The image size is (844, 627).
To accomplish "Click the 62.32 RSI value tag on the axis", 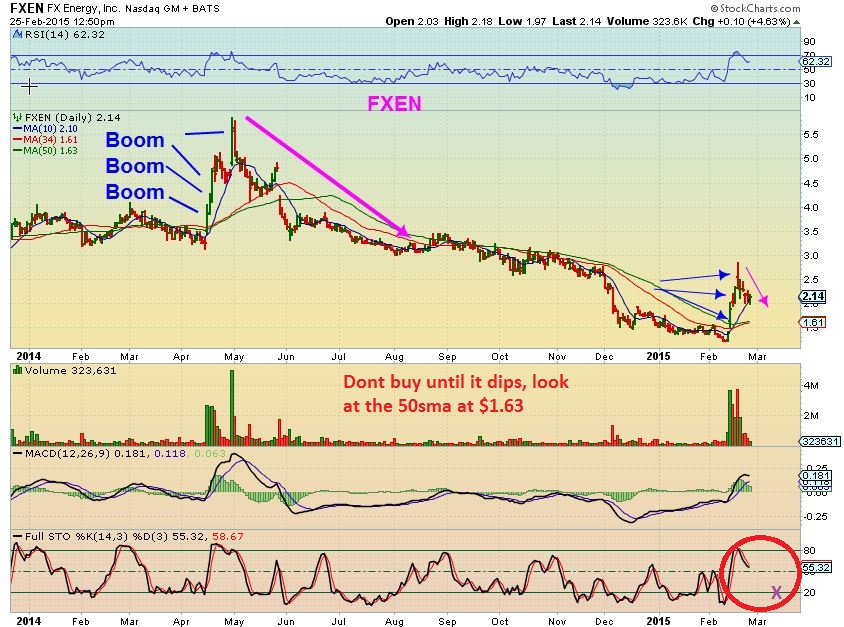I will (x=815, y=62).
